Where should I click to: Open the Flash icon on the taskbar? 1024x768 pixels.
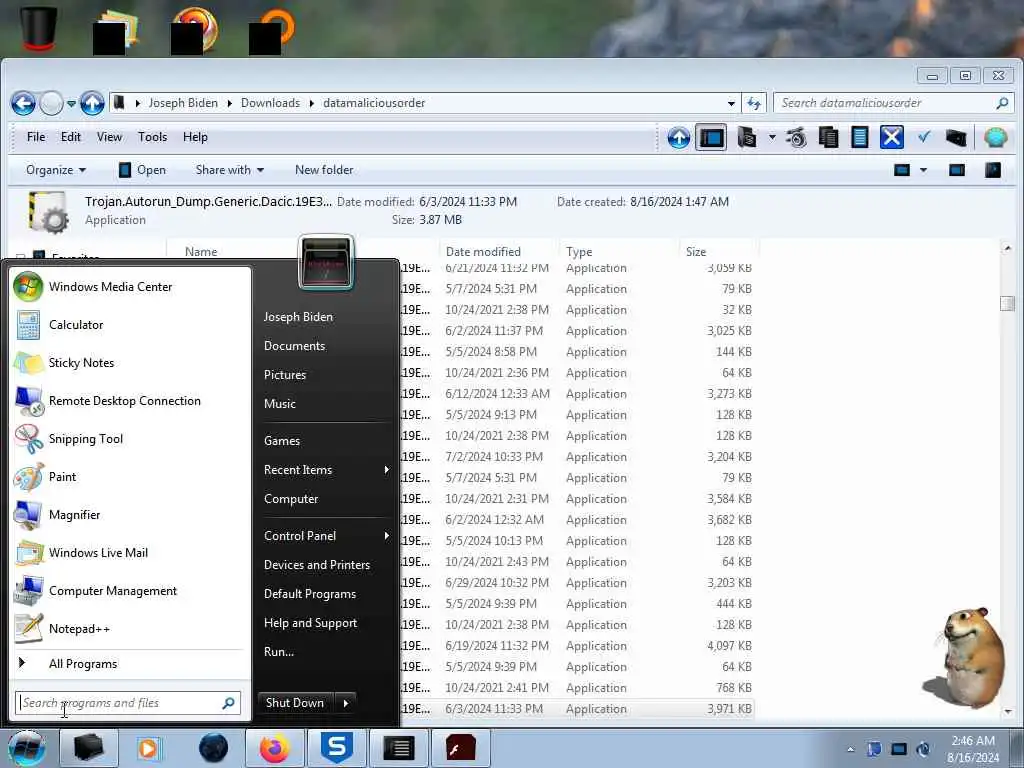pos(460,748)
